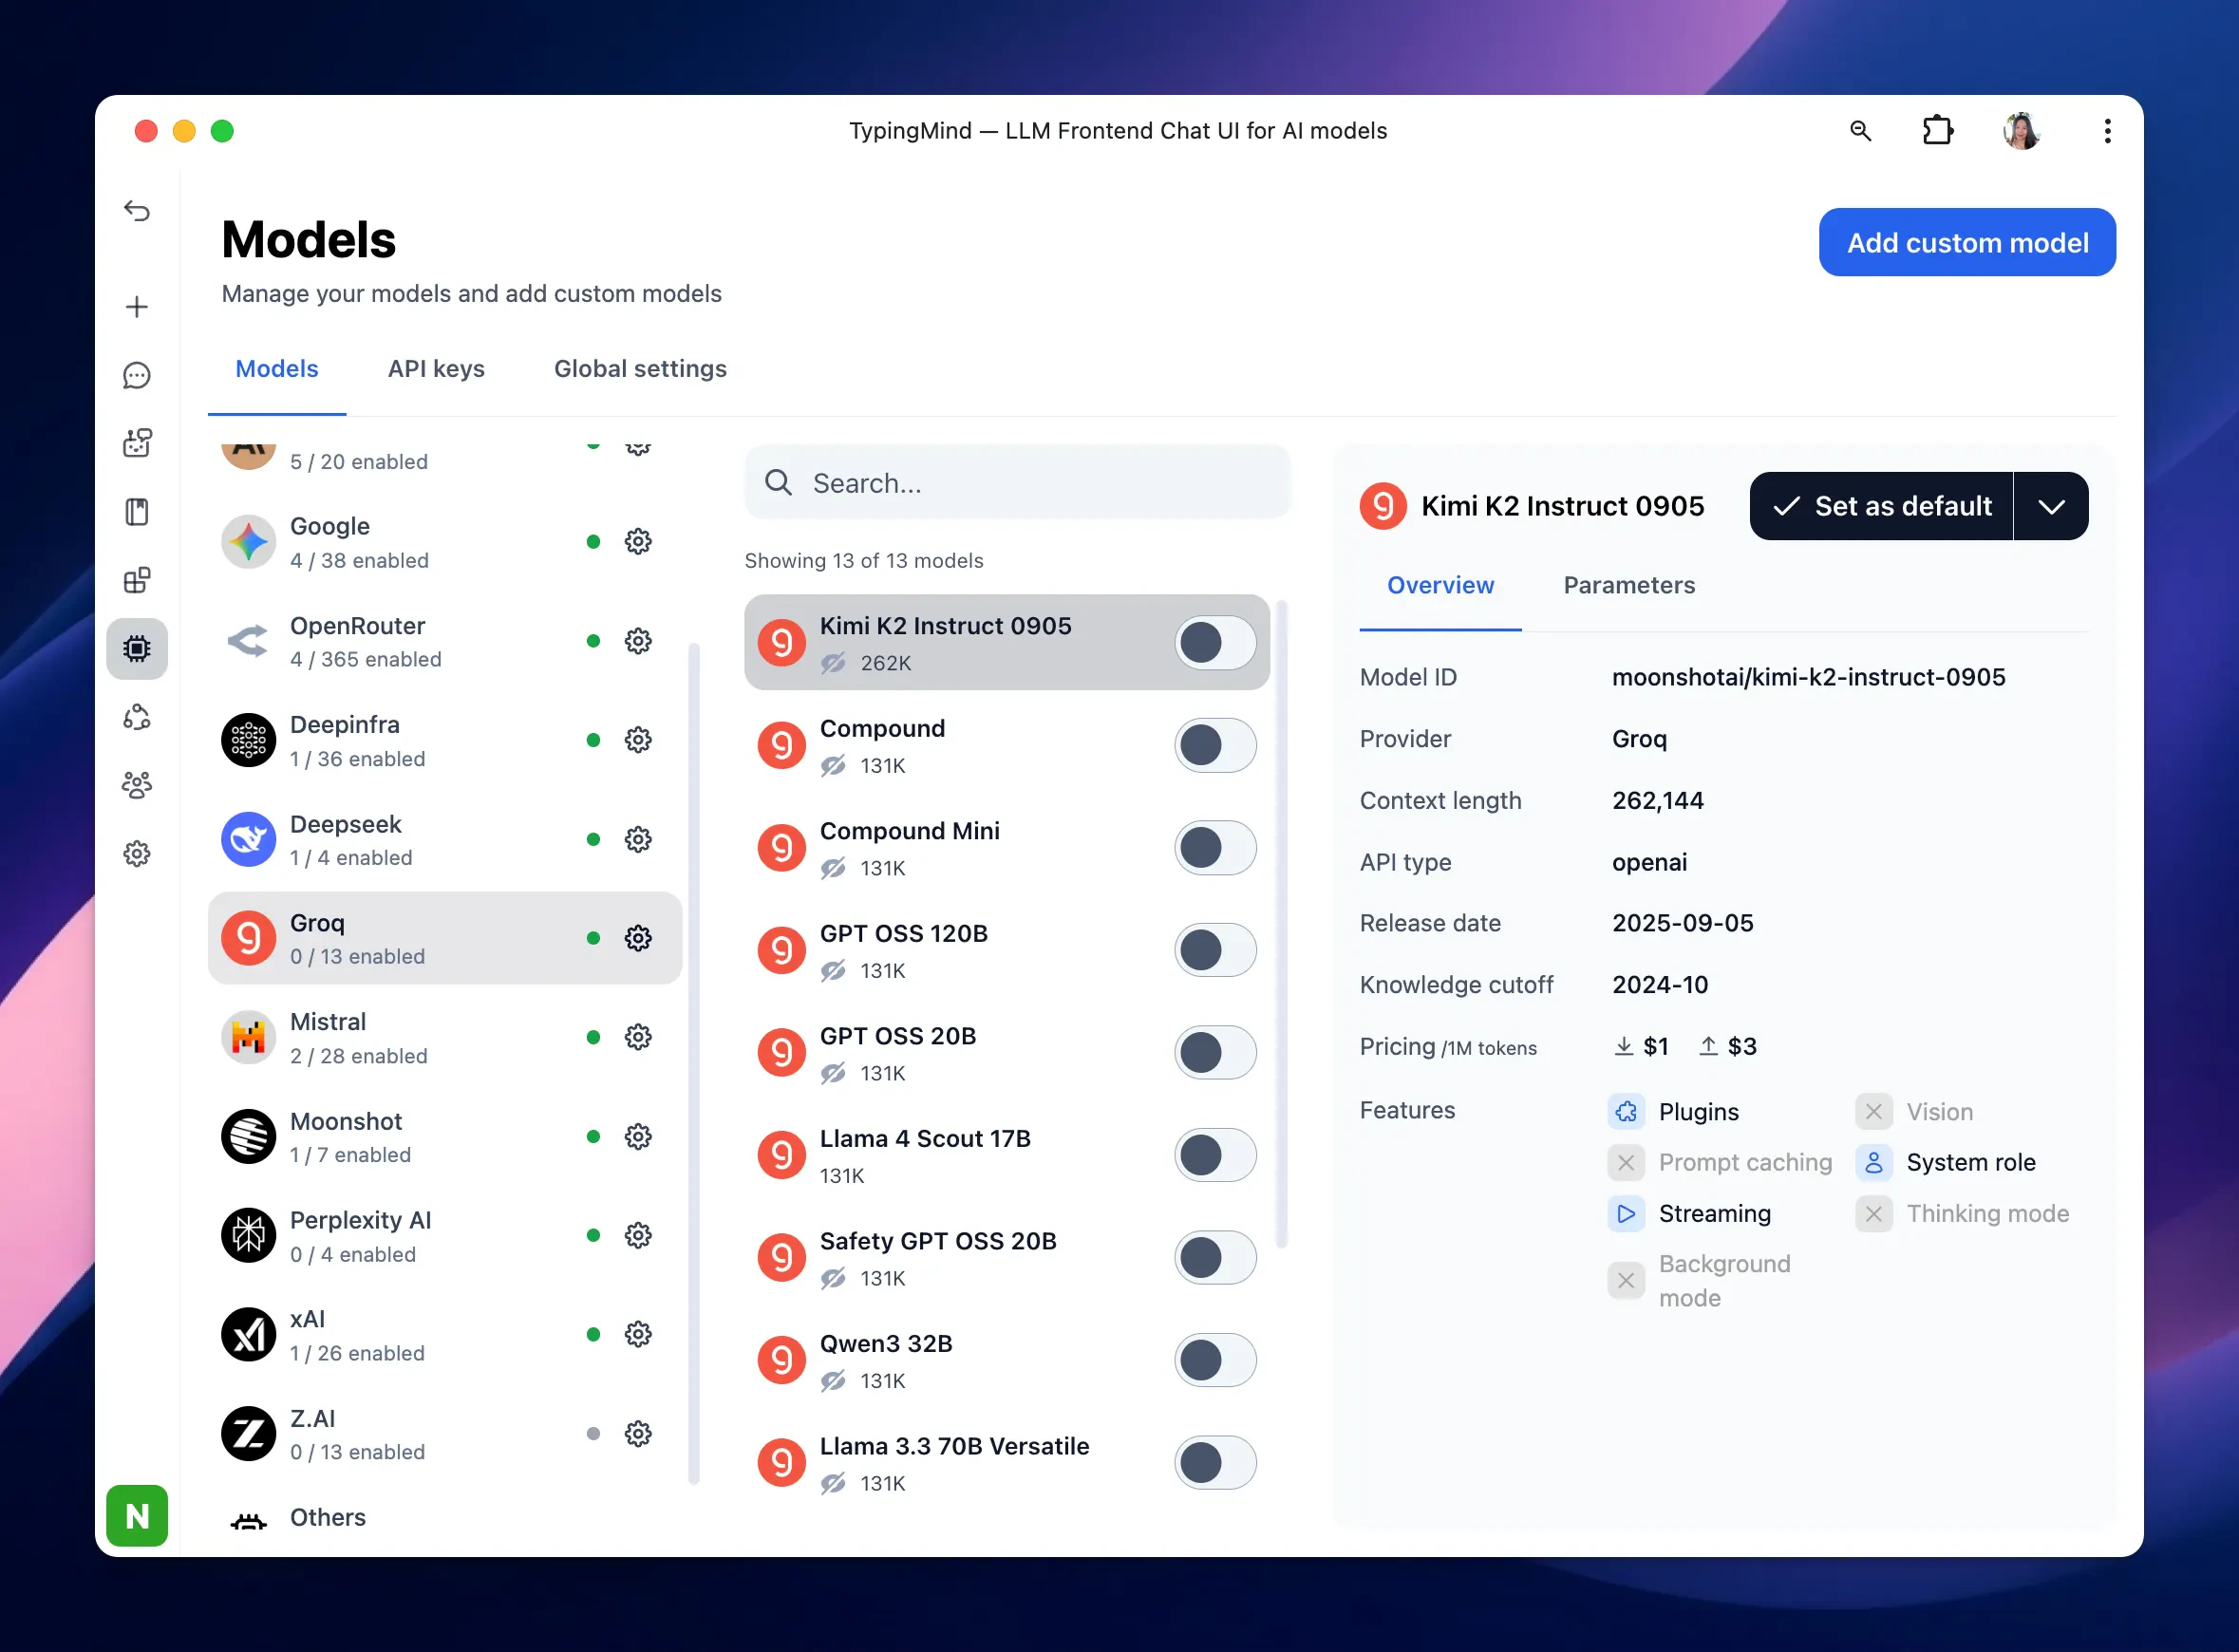Open Groq provider settings gear

coord(638,938)
